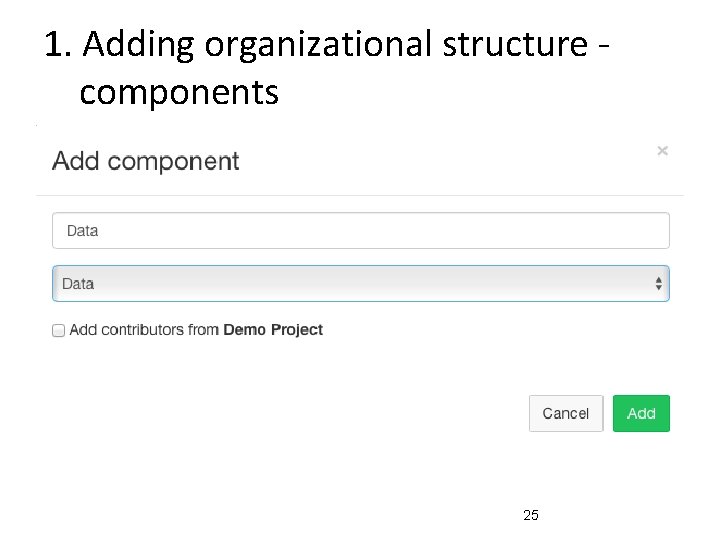Click the slide page number 25
720x540 pixels.
coord(531,515)
